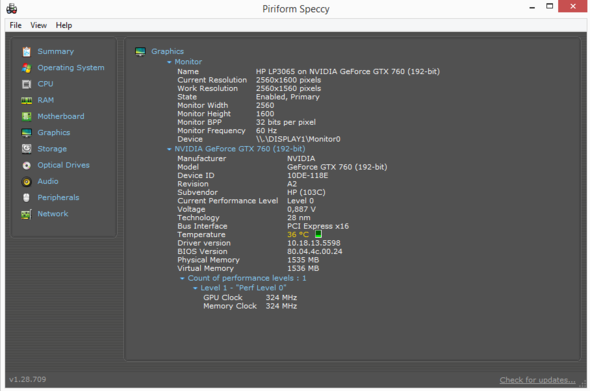This screenshot has width=590, height=391.
Task: Click the Virtual Memory 1536 MB value
Action: pyautogui.click(x=303, y=268)
